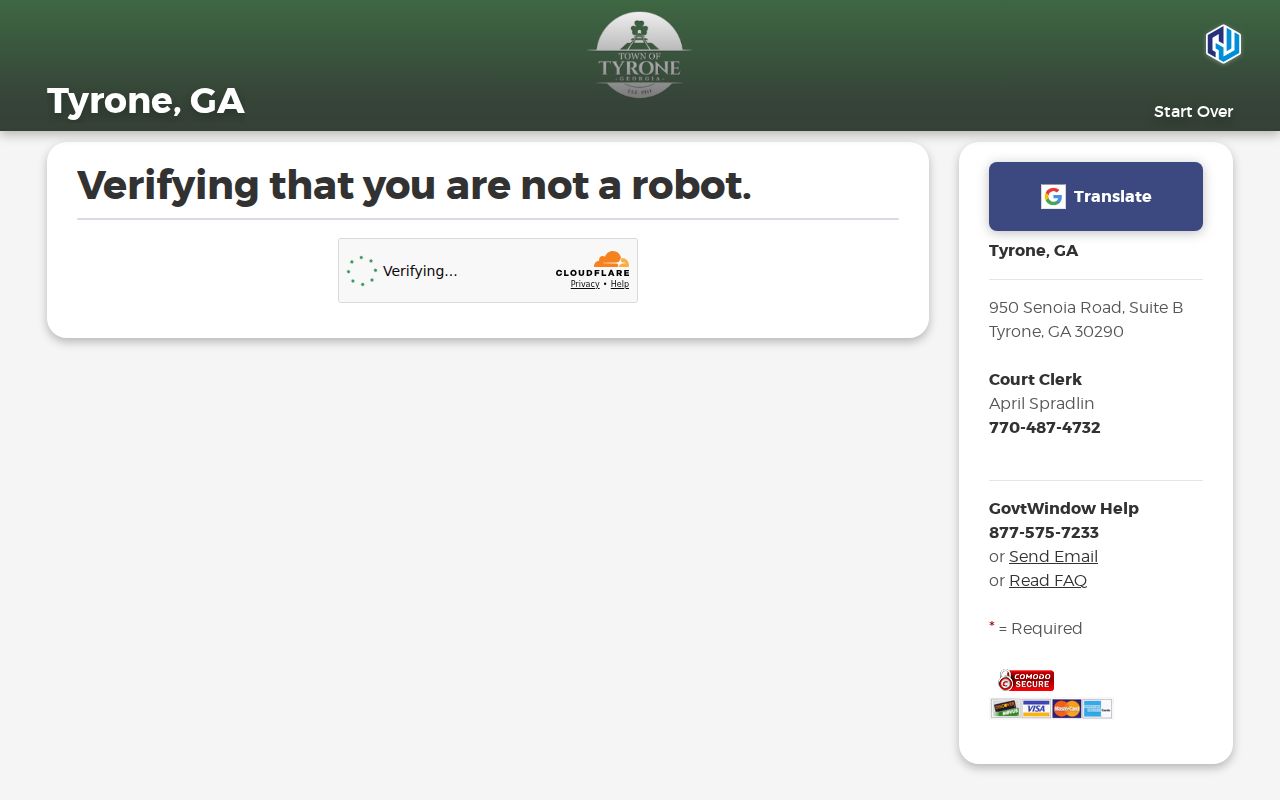Select the text Tyrone, GA 30290
The height and width of the screenshot is (800, 1280).
pyautogui.click(x=1056, y=331)
